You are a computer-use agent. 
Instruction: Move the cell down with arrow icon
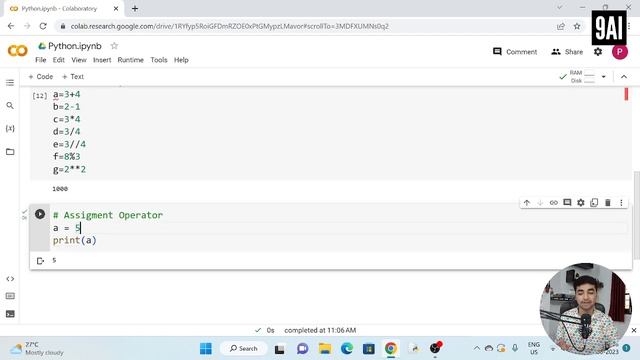[x=540, y=202]
